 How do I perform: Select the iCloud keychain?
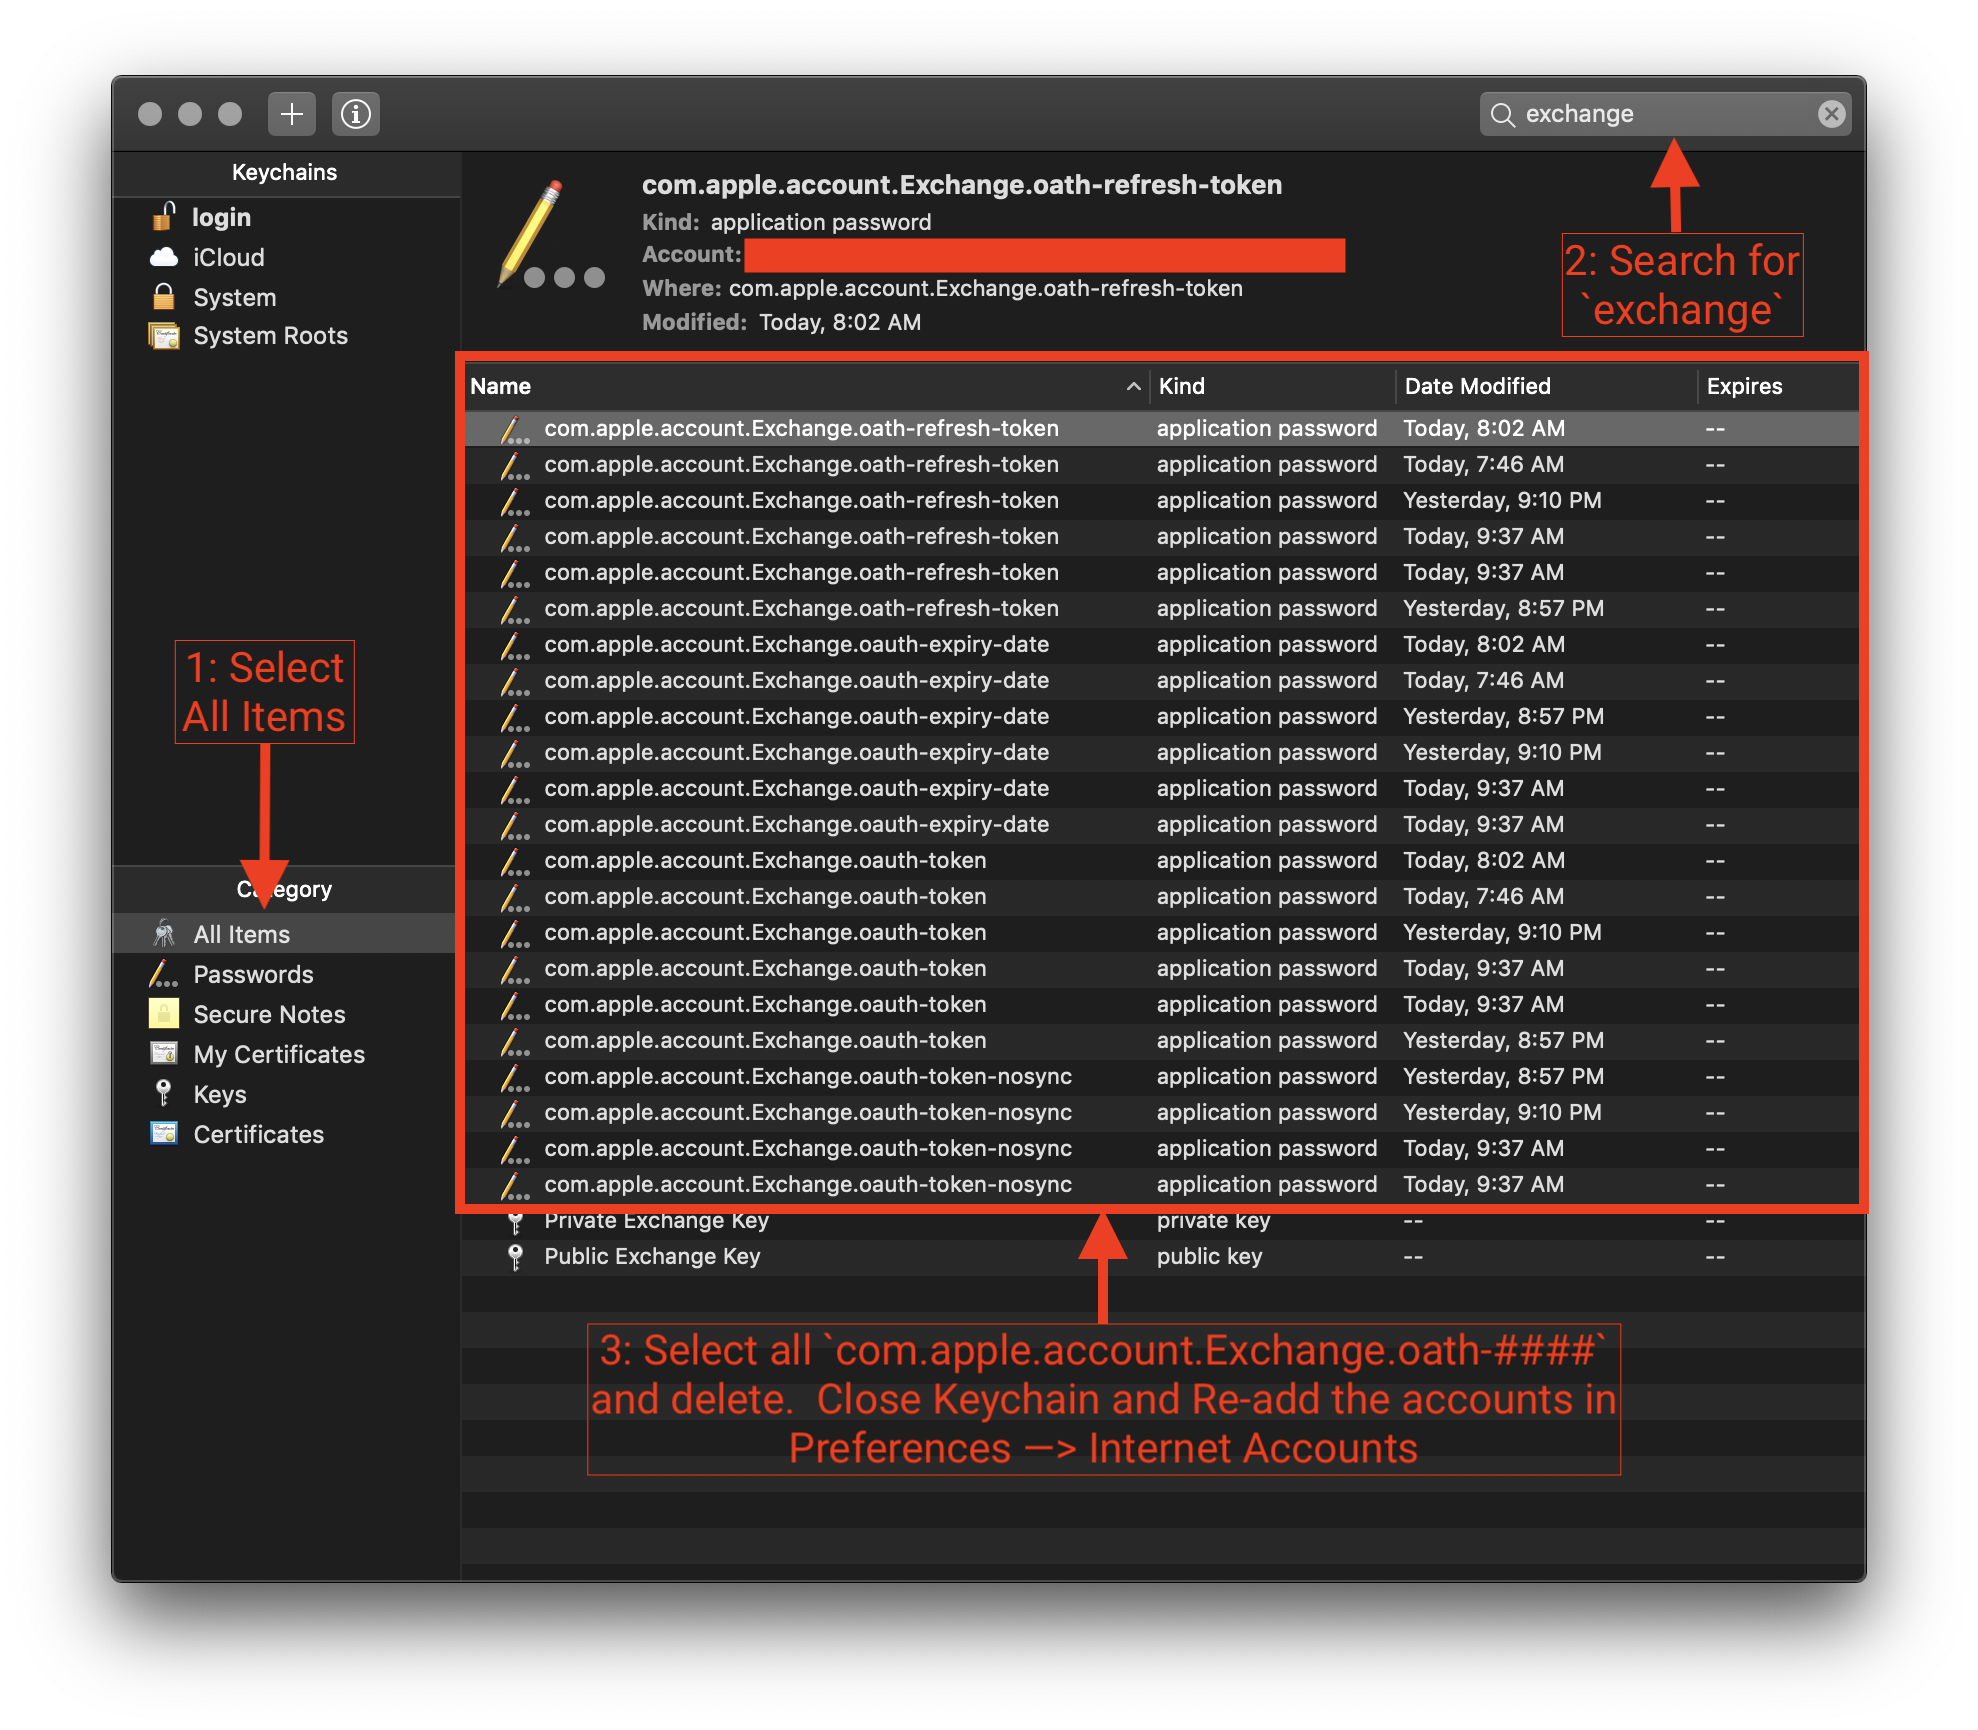(x=286, y=257)
